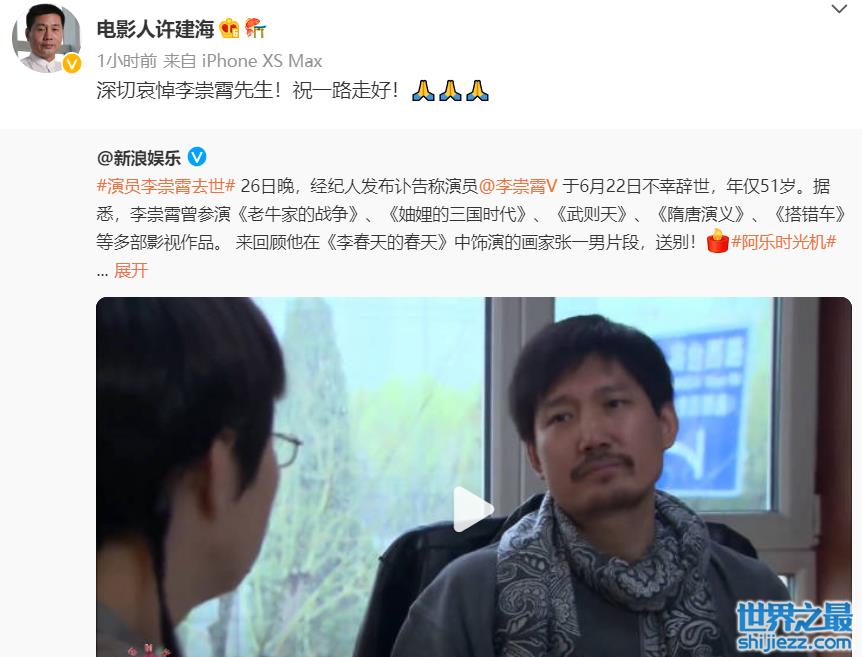The image size is (862, 657).
Task: Click the 世界之最 watermark logo
Action: pos(794,626)
